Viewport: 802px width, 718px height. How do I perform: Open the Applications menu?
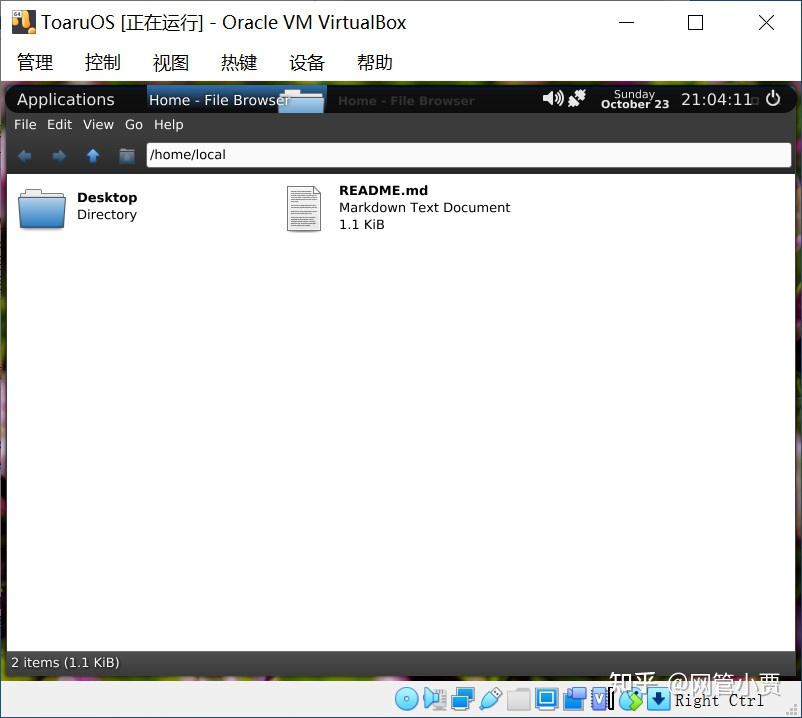click(x=65, y=99)
